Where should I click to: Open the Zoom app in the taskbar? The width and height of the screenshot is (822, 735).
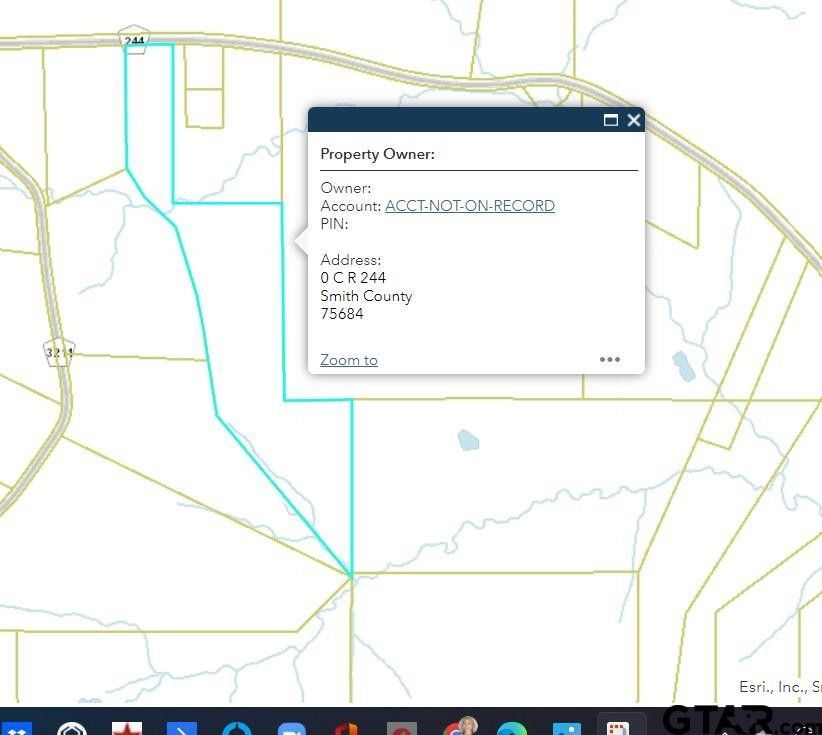click(291, 727)
